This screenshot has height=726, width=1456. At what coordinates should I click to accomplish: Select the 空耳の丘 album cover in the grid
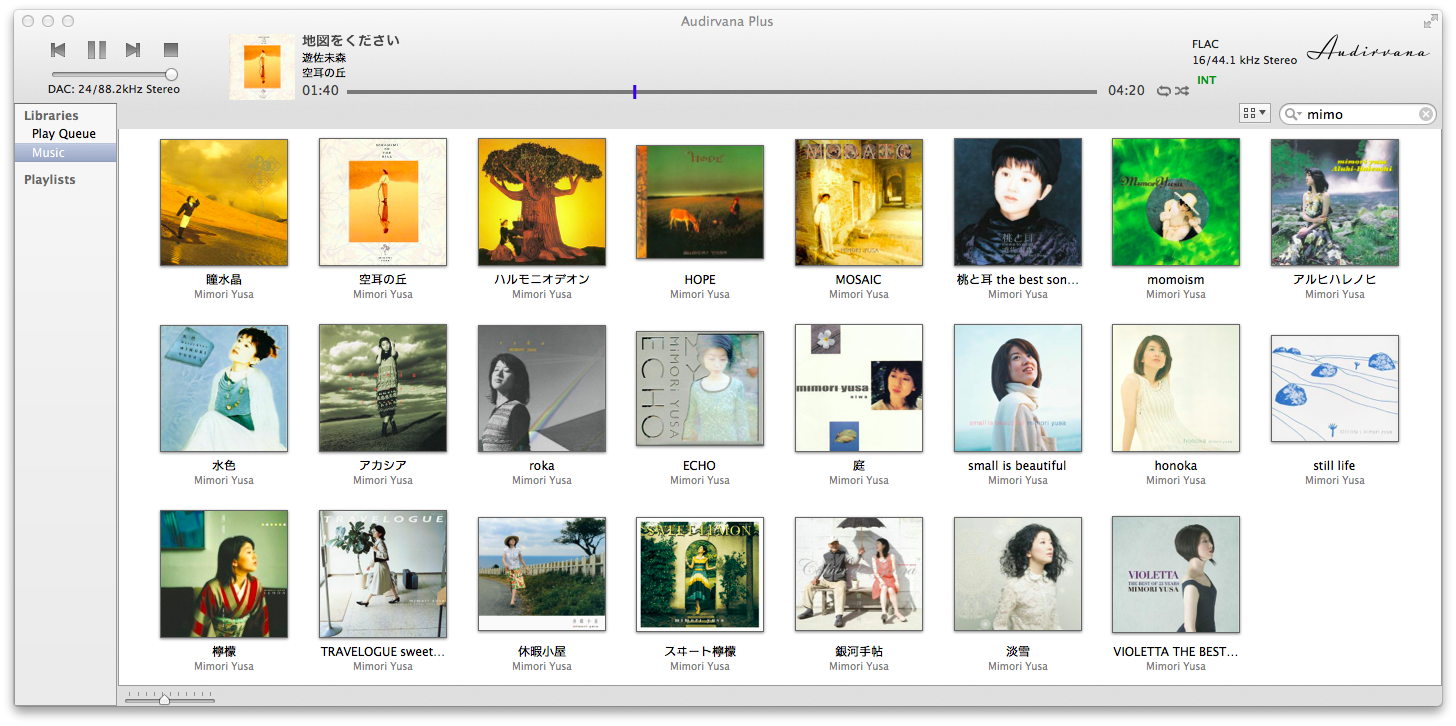click(x=383, y=202)
